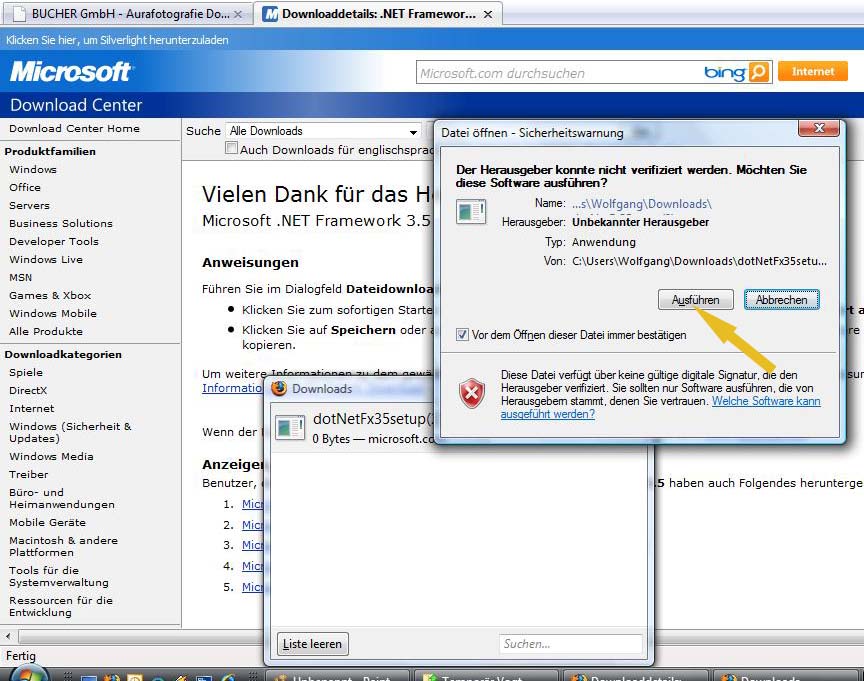864x681 pixels.
Task: Click the Firefox icon in the Downloads window title
Action: (x=279, y=388)
